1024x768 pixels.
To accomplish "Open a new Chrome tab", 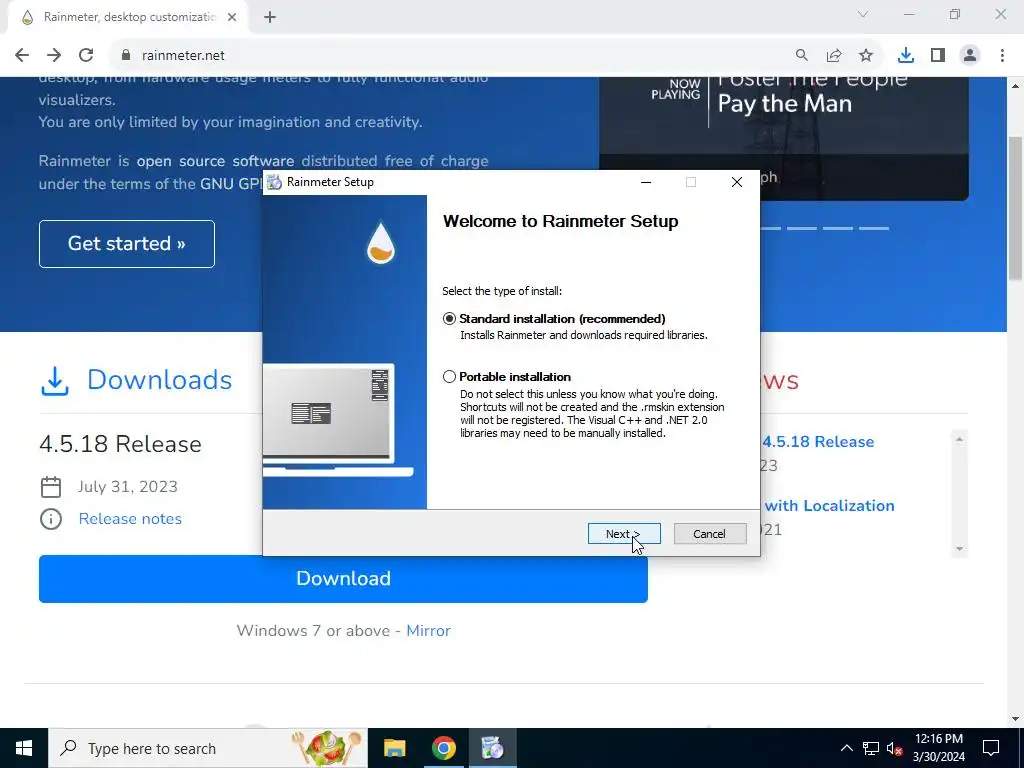I will click(270, 18).
